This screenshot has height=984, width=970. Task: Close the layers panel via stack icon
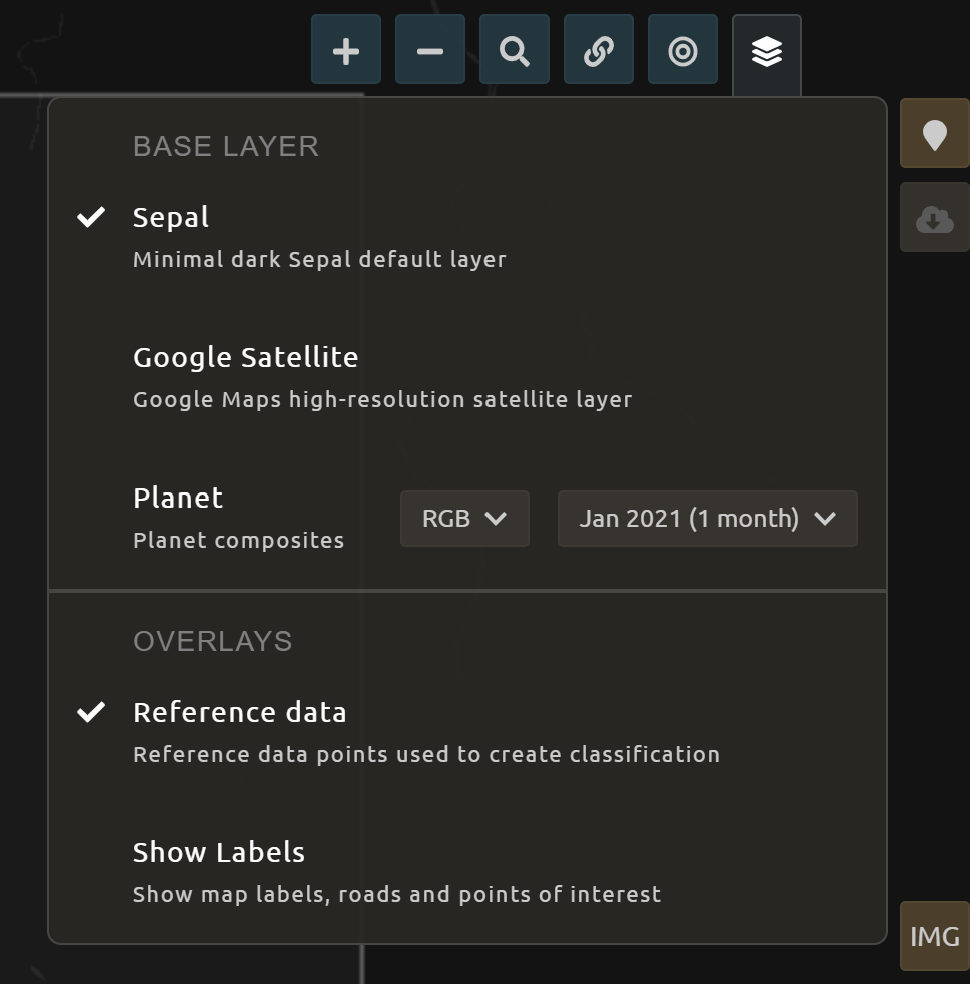pos(767,52)
